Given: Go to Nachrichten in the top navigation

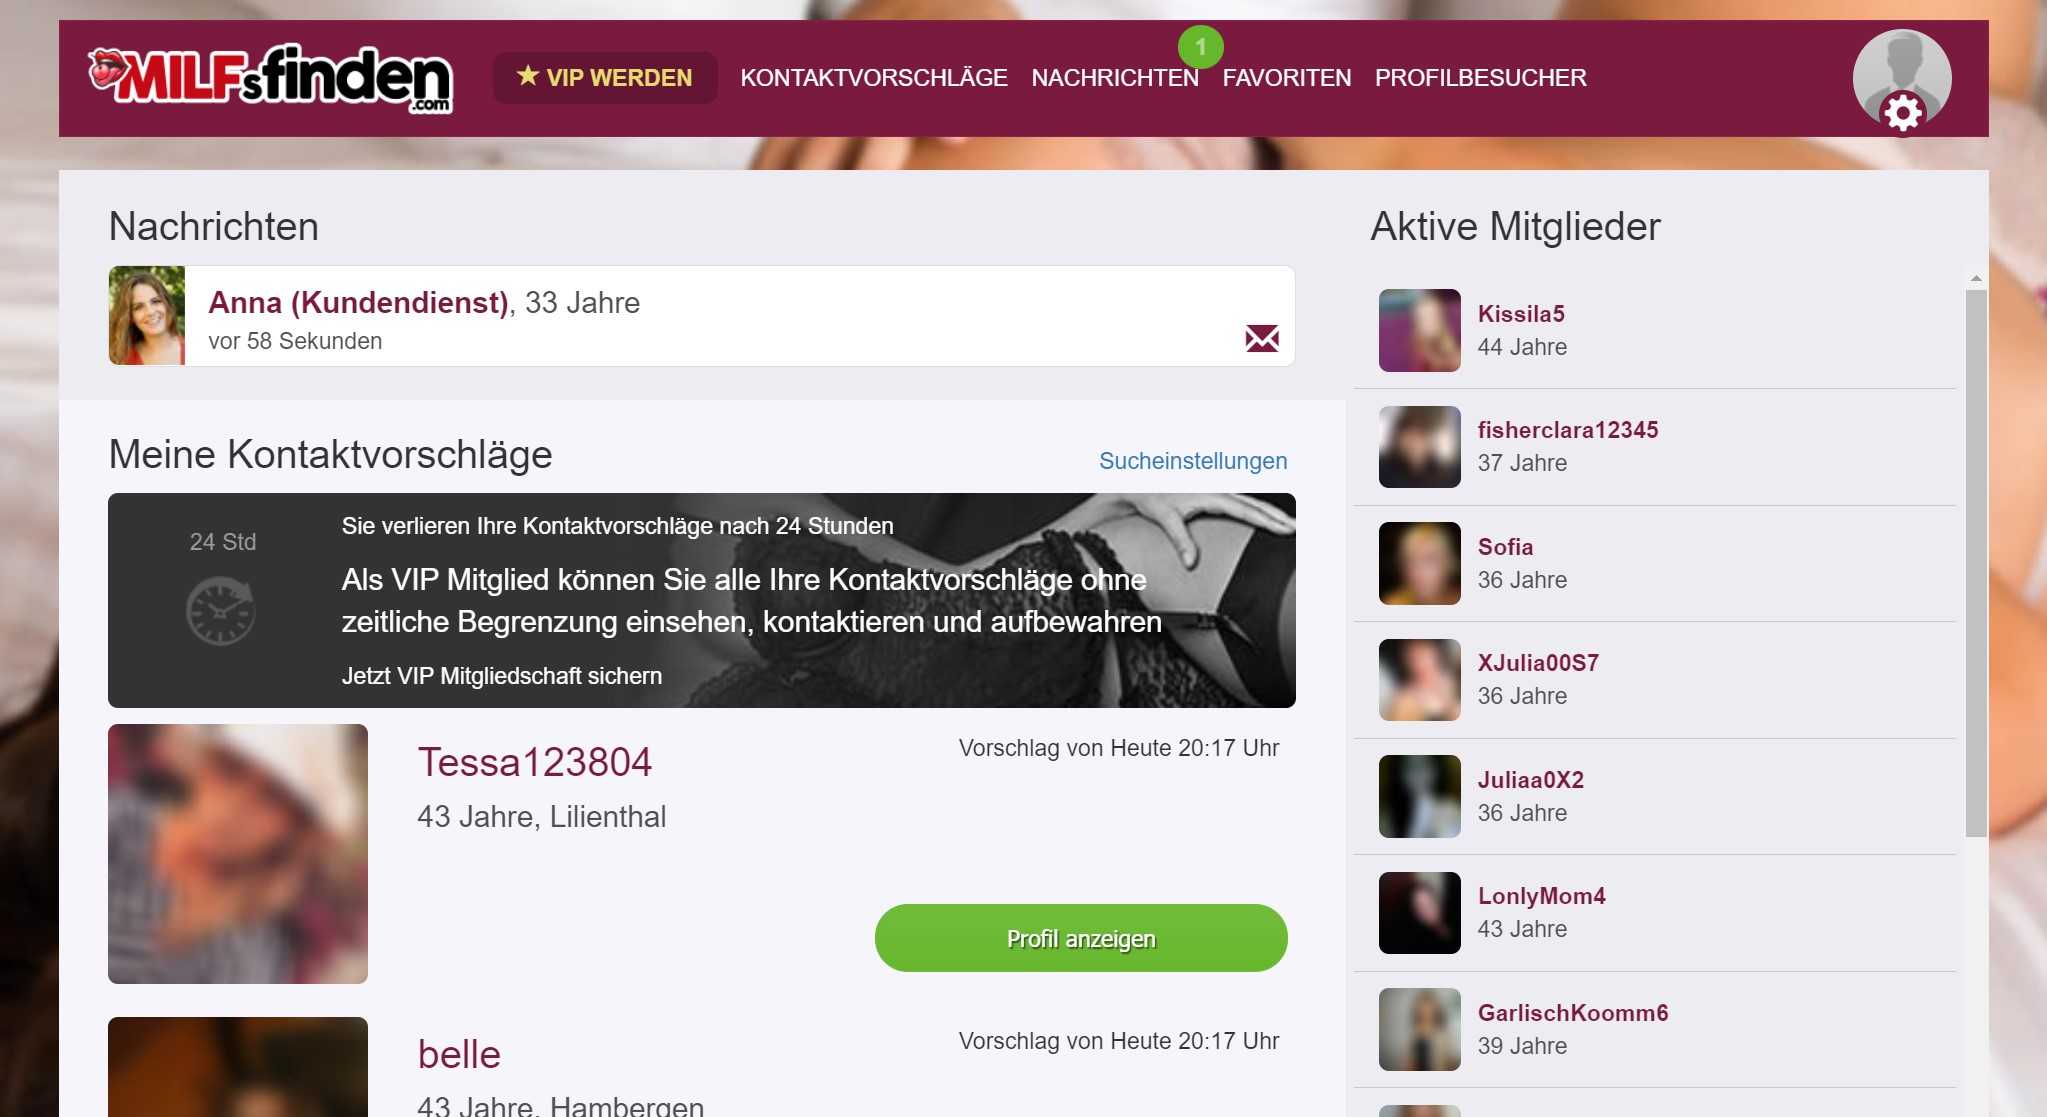Looking at the screenshot, I should 1115,78.
